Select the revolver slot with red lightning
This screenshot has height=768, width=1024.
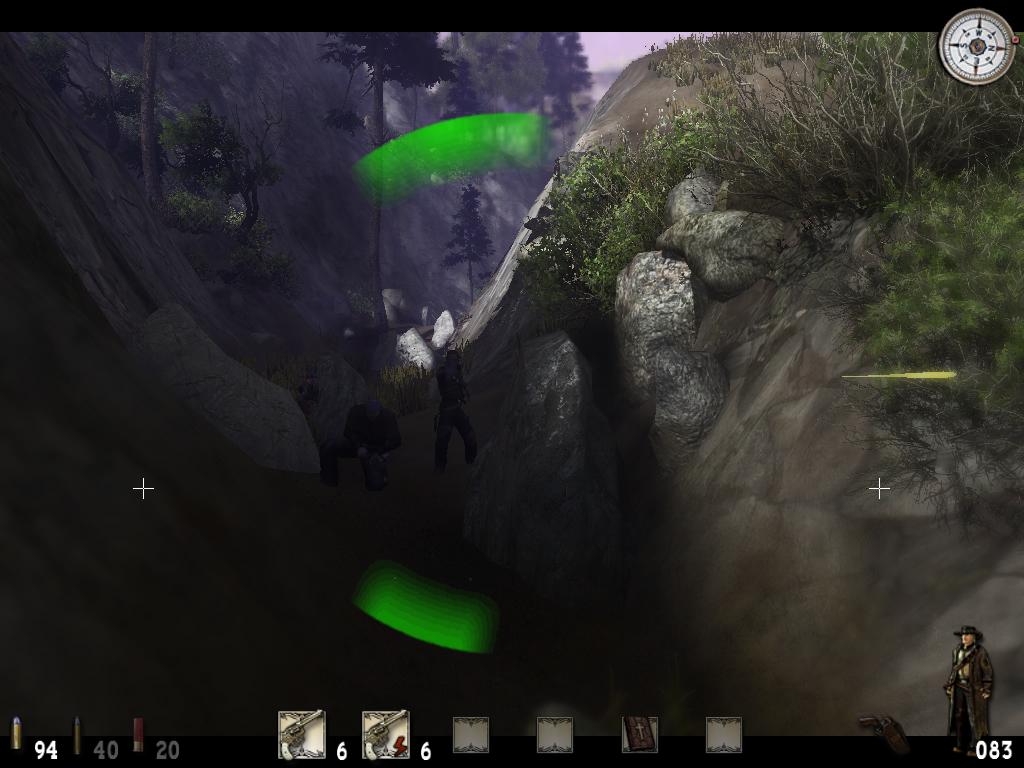(386, 735)
